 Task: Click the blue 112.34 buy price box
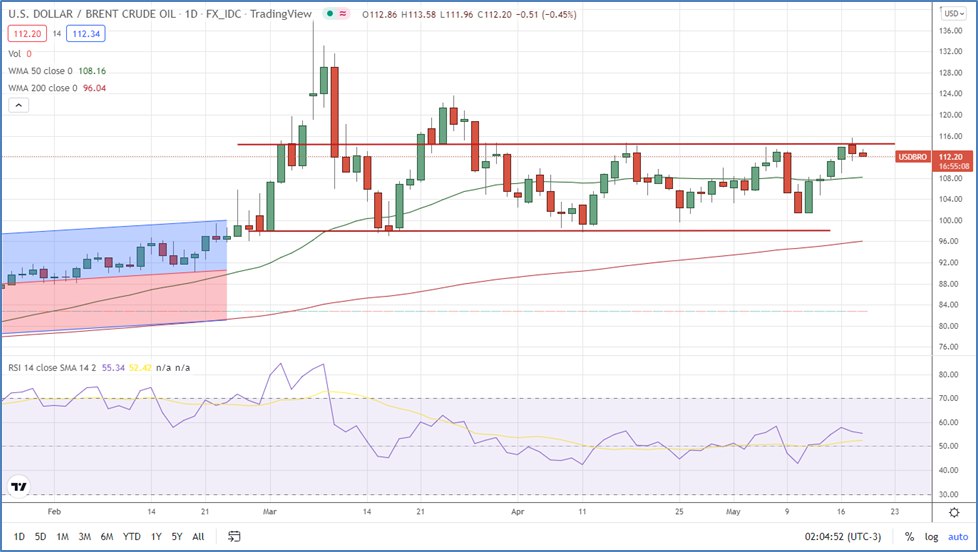(87, 33)
